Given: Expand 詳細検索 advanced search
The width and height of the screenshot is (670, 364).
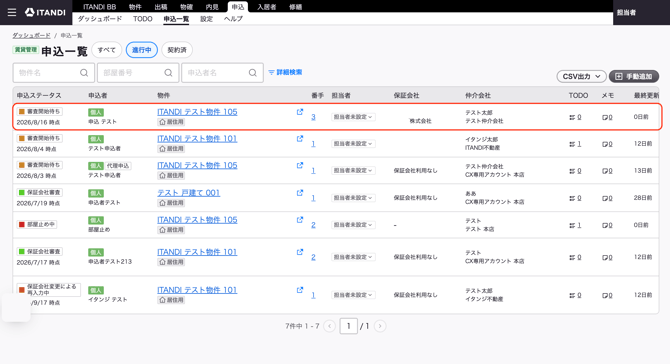Looking at the screenshot, I should pos(285,72).
